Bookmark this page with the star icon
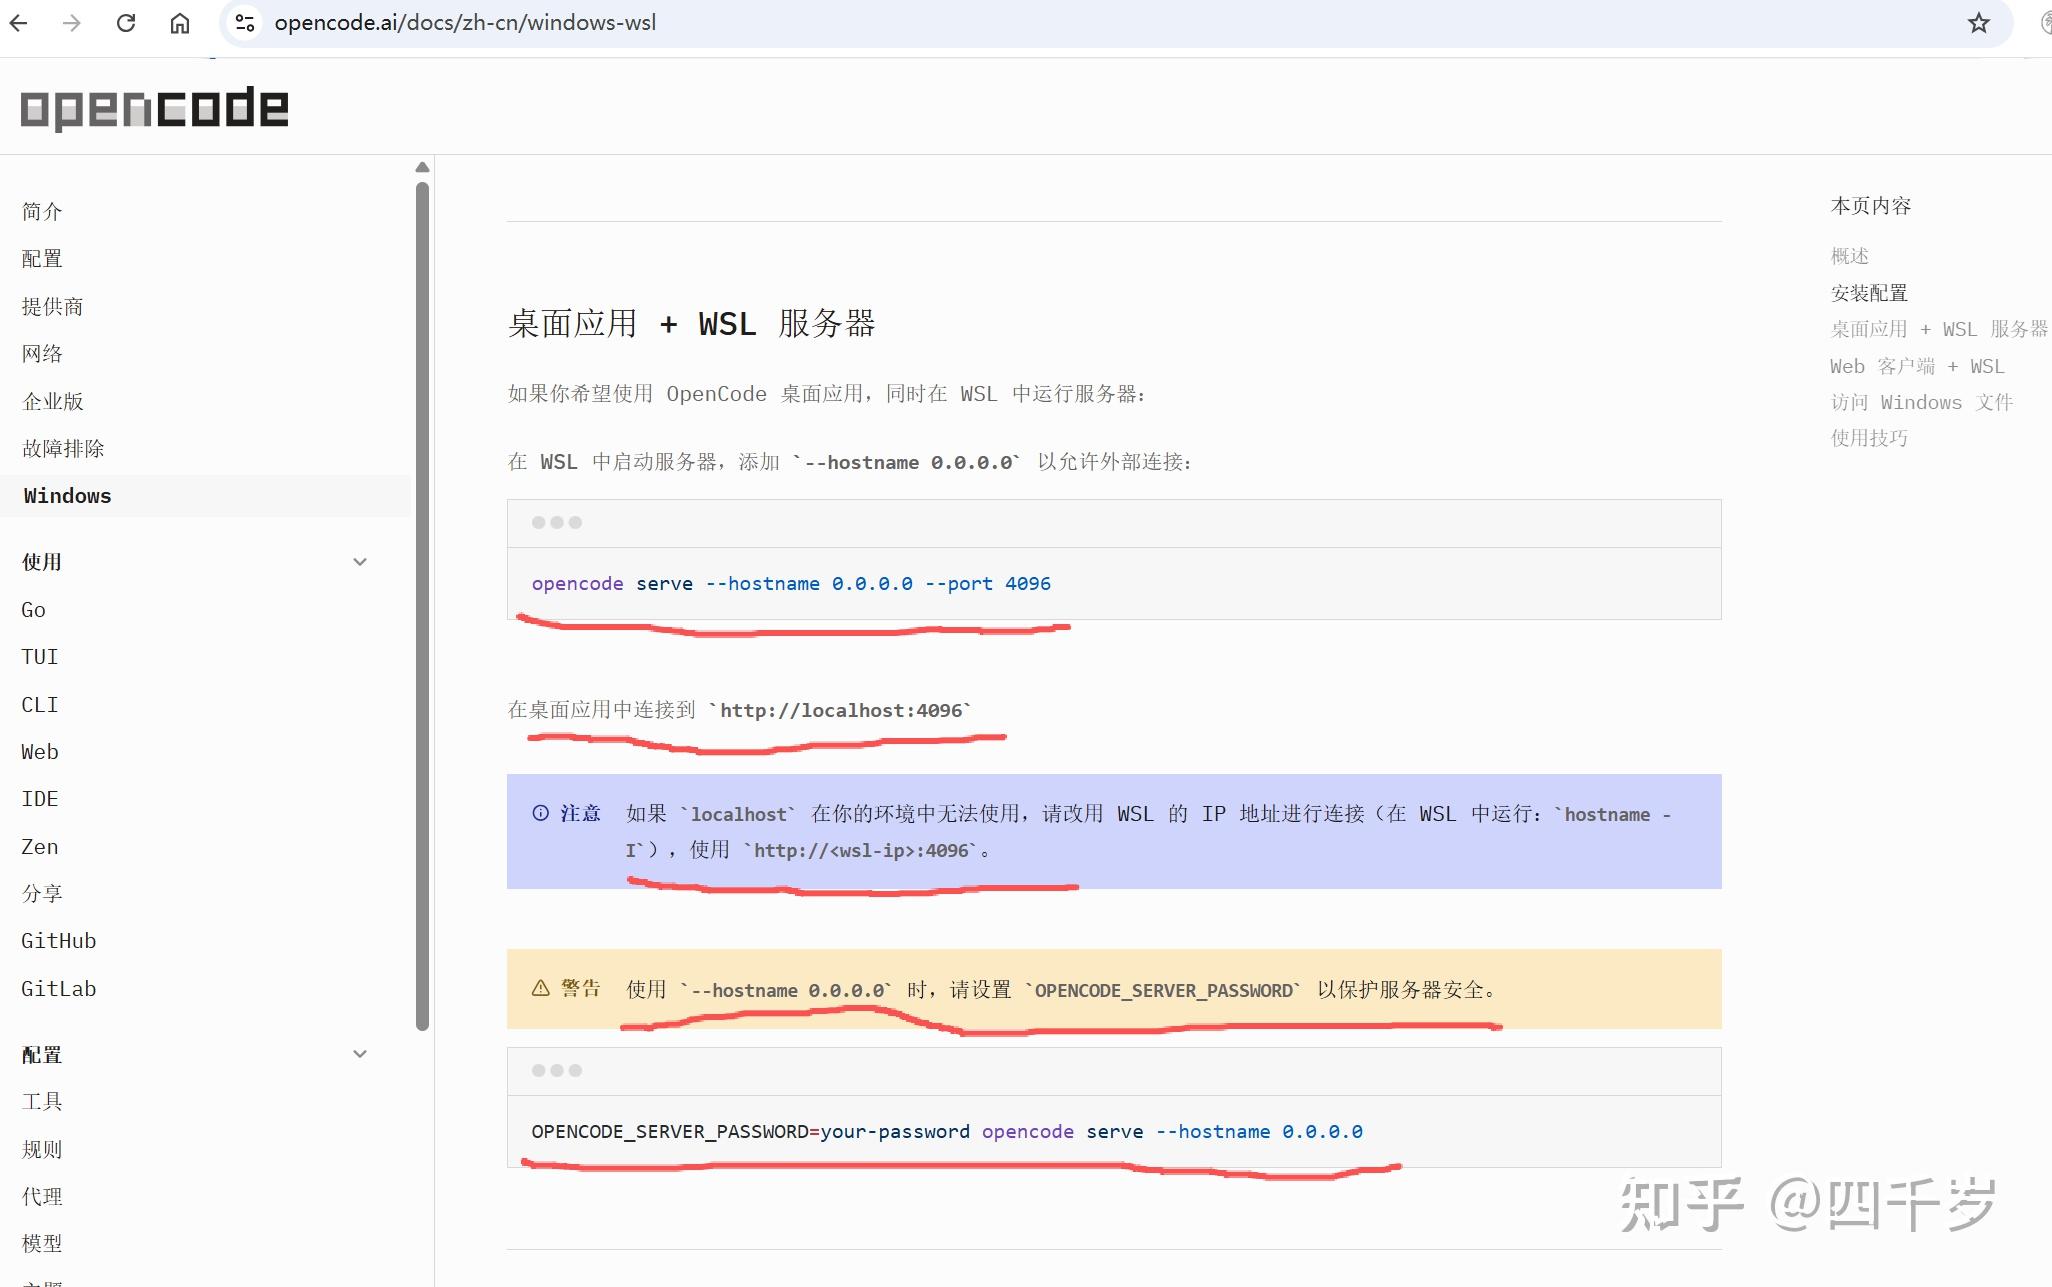 pyautogui.click(x=1979, y=23)
